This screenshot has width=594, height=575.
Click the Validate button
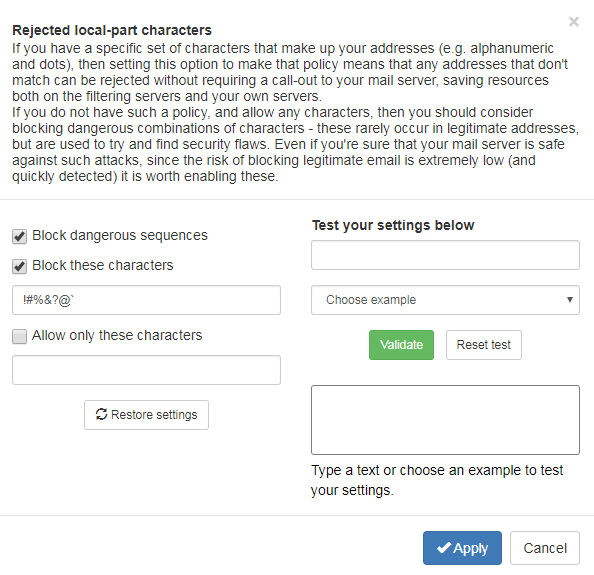click(401, 345)
